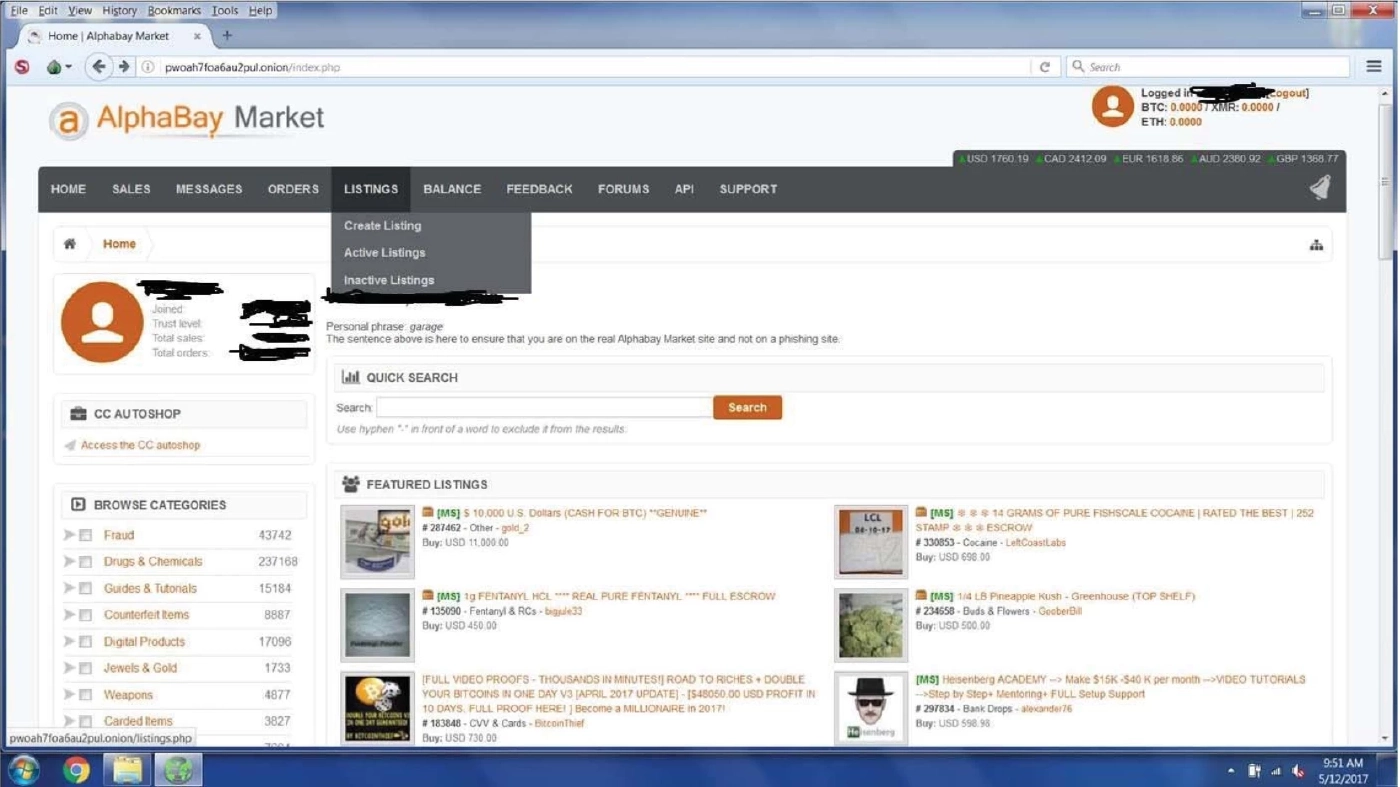The height and width of the screenshot is (787, 1400).
Task: Launch Google Chrome from the taskbar
Action: 76,770
